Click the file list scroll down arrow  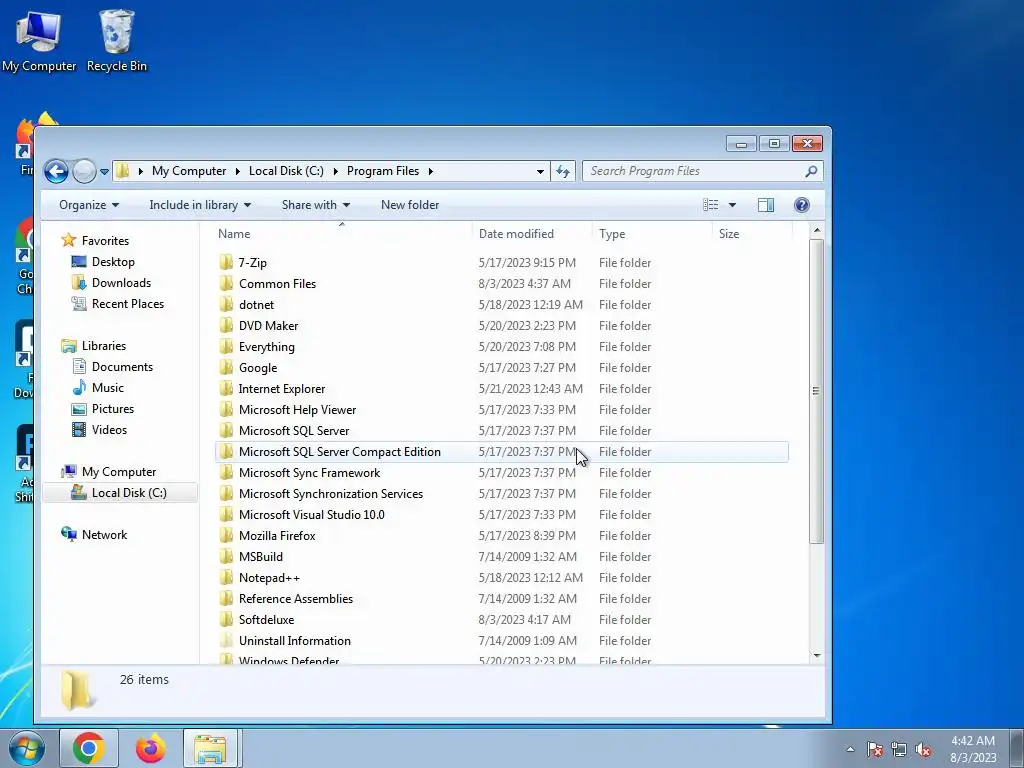point(817,655)
